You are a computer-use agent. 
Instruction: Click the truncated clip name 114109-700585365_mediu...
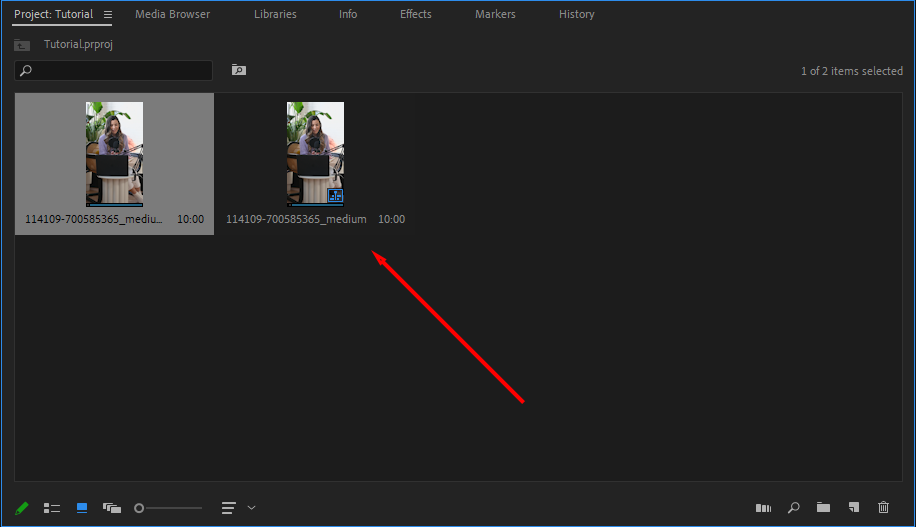(x=93, y=219)
